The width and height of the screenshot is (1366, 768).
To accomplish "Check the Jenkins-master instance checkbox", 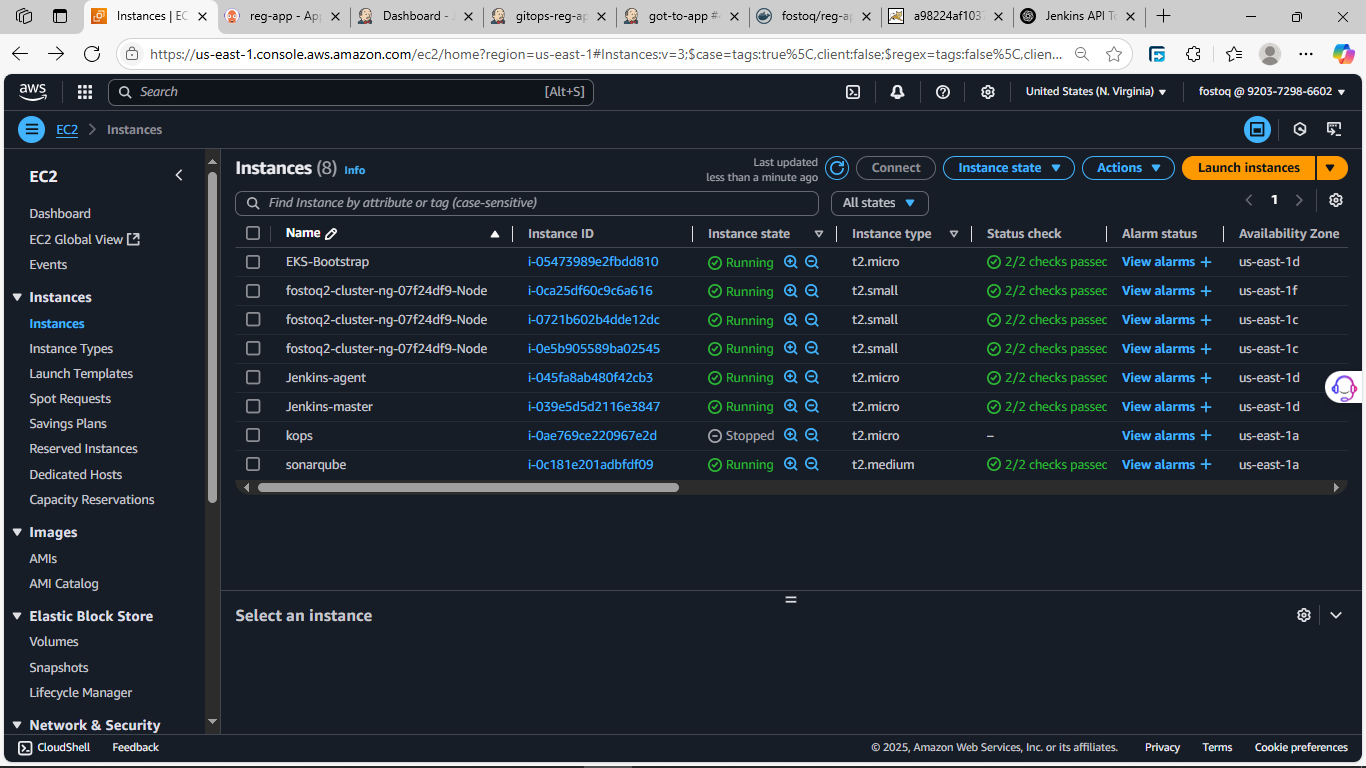I will (253, 407).
